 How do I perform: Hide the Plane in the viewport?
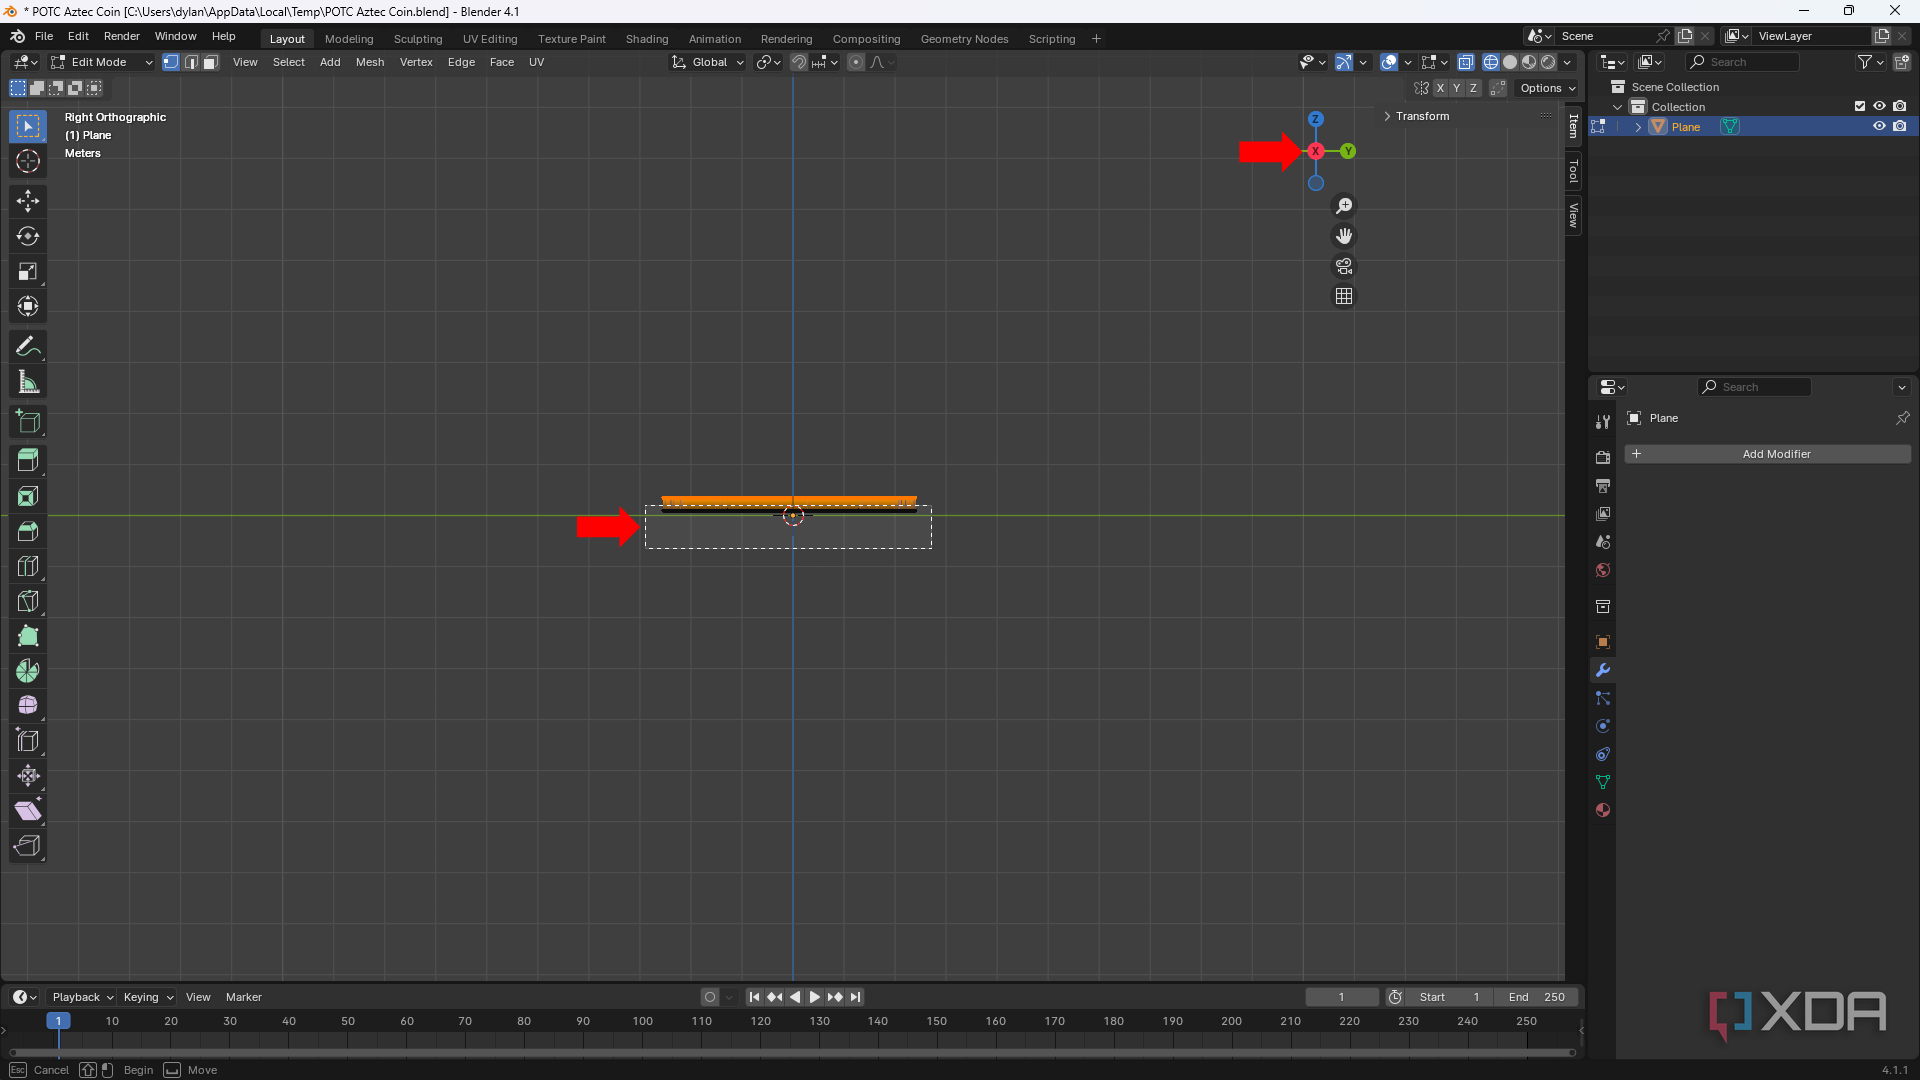click(x=1880, y=126)
